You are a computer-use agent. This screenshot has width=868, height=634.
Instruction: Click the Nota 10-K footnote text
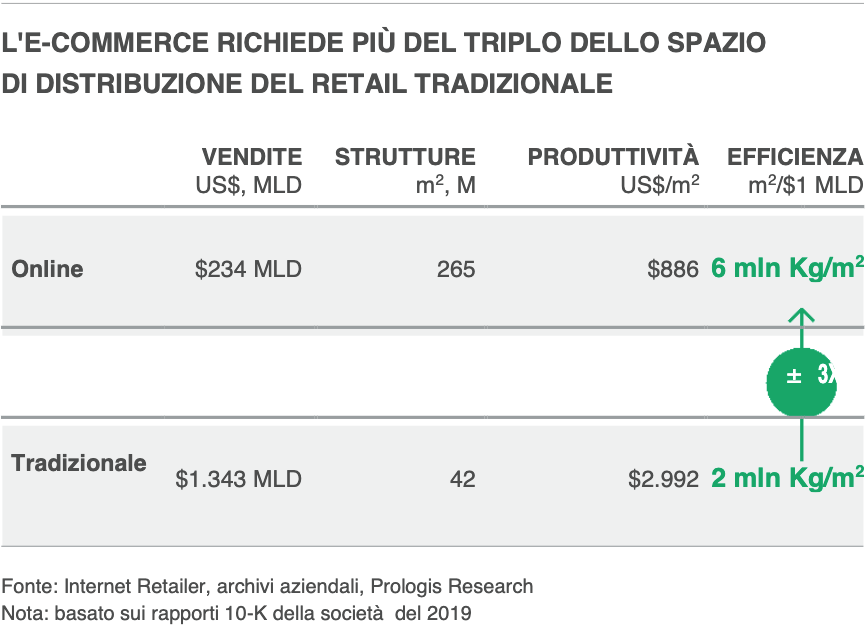236,611
